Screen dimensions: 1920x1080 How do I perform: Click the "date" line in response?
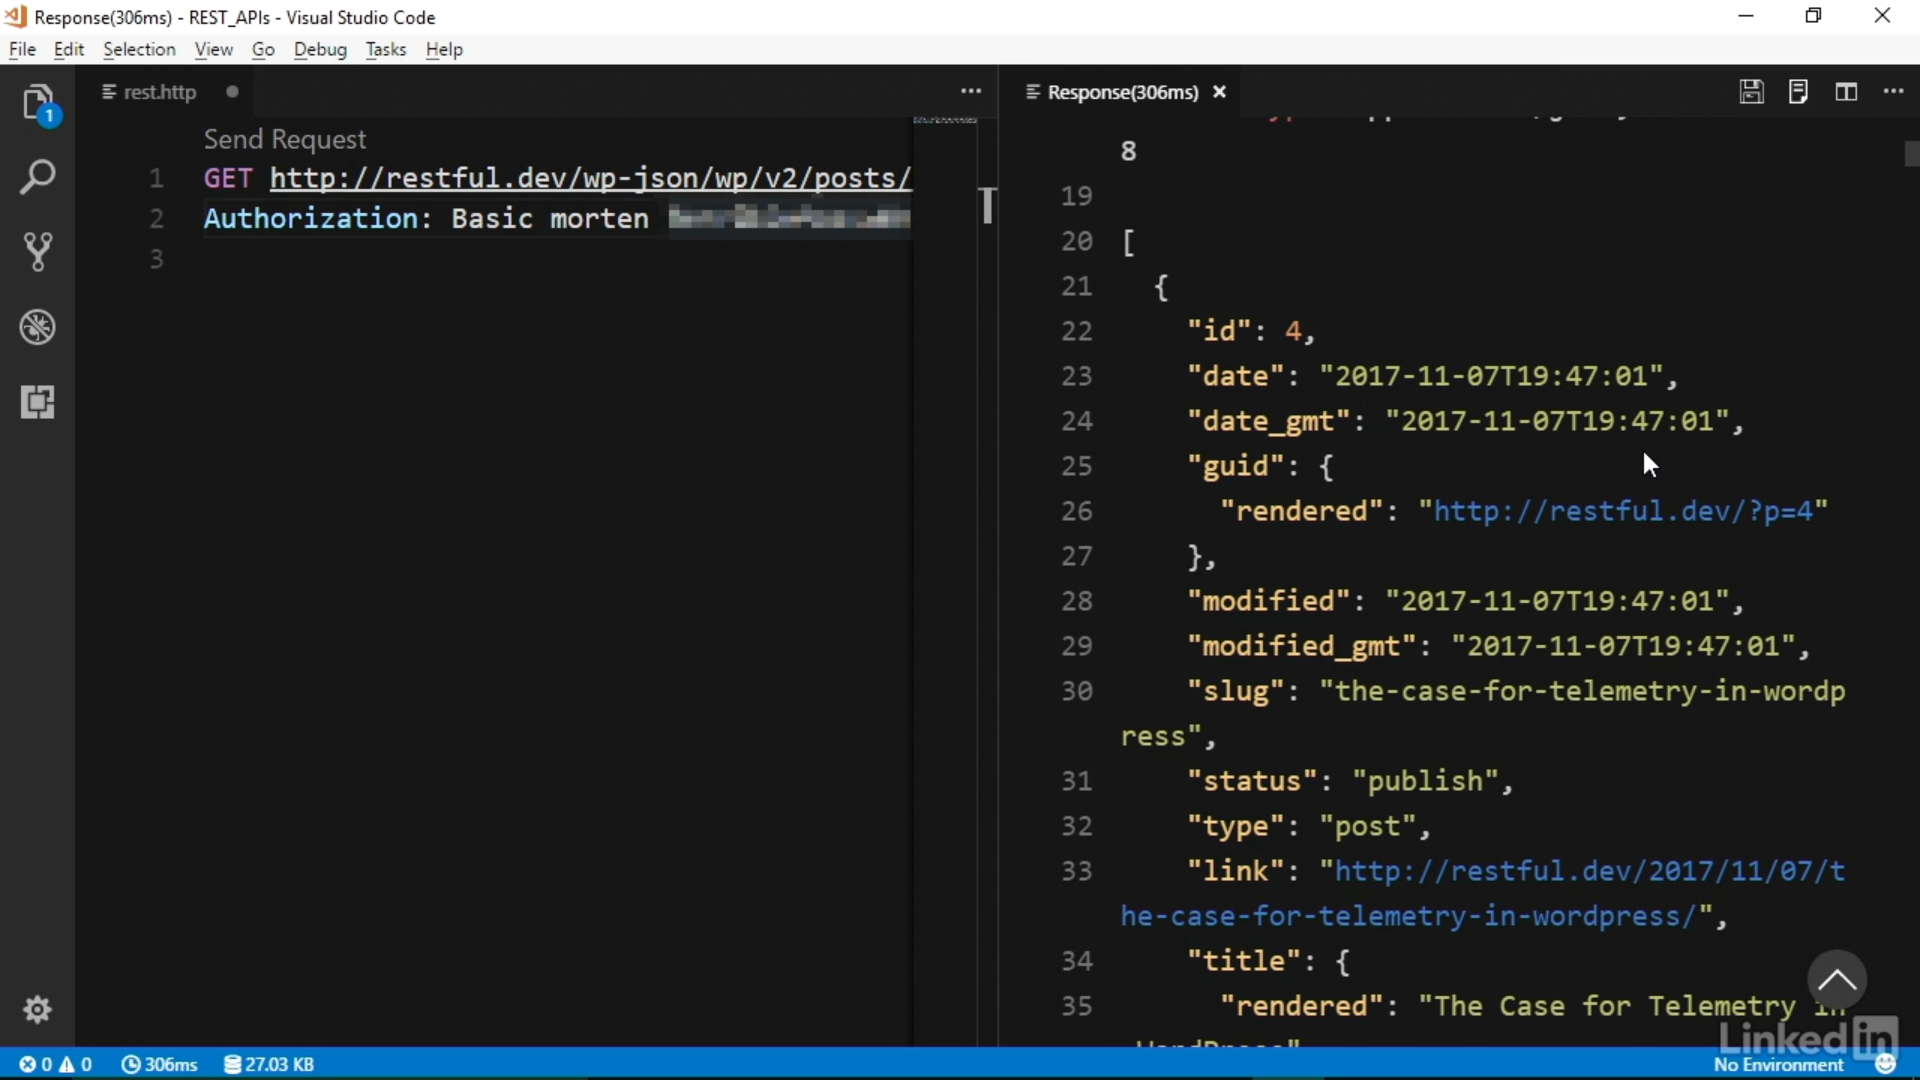(1432, 376)
